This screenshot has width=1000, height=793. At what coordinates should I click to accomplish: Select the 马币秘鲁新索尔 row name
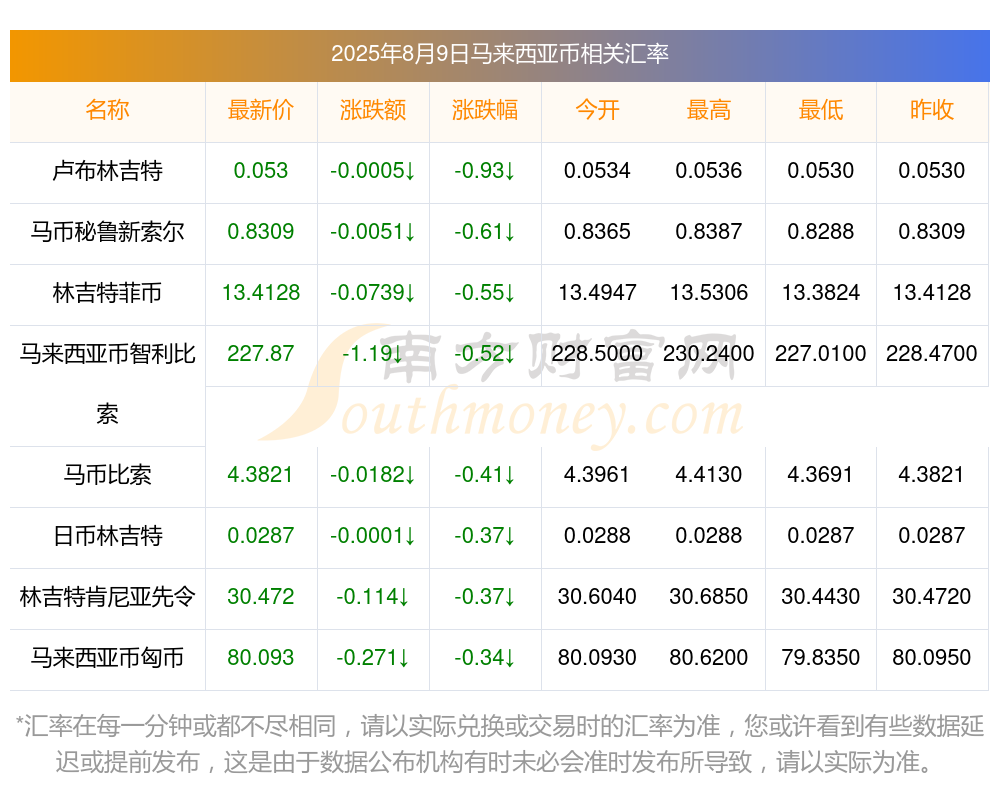point(107,231)
